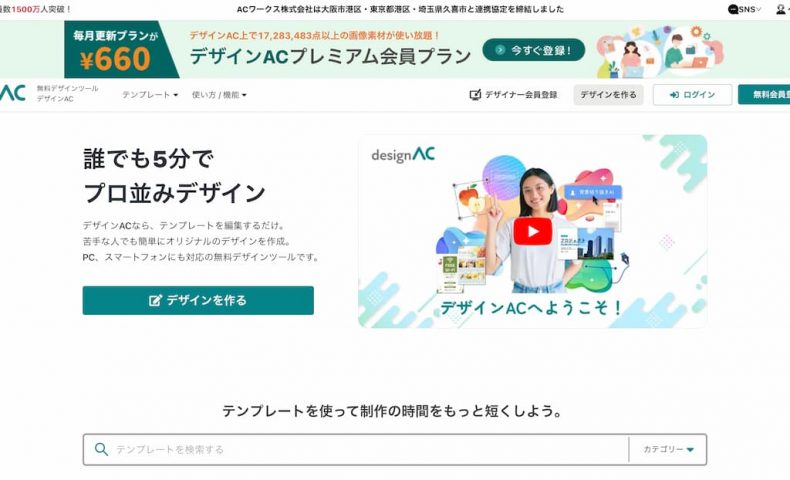Click the edit pencil icon in teal button
Screen dimensions: 790x480
(155, 300)
